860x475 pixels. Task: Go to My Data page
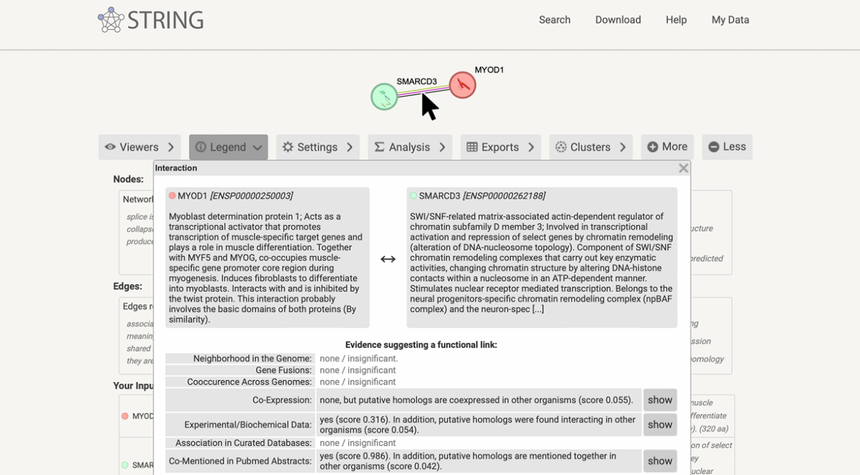point(730,20)
